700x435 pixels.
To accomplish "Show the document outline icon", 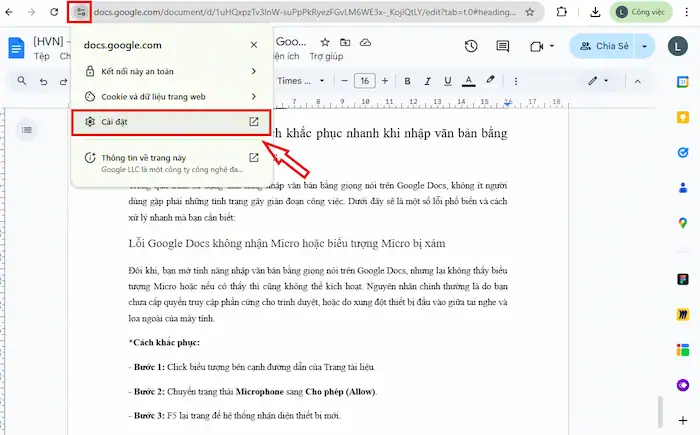I will pos(27,130).
